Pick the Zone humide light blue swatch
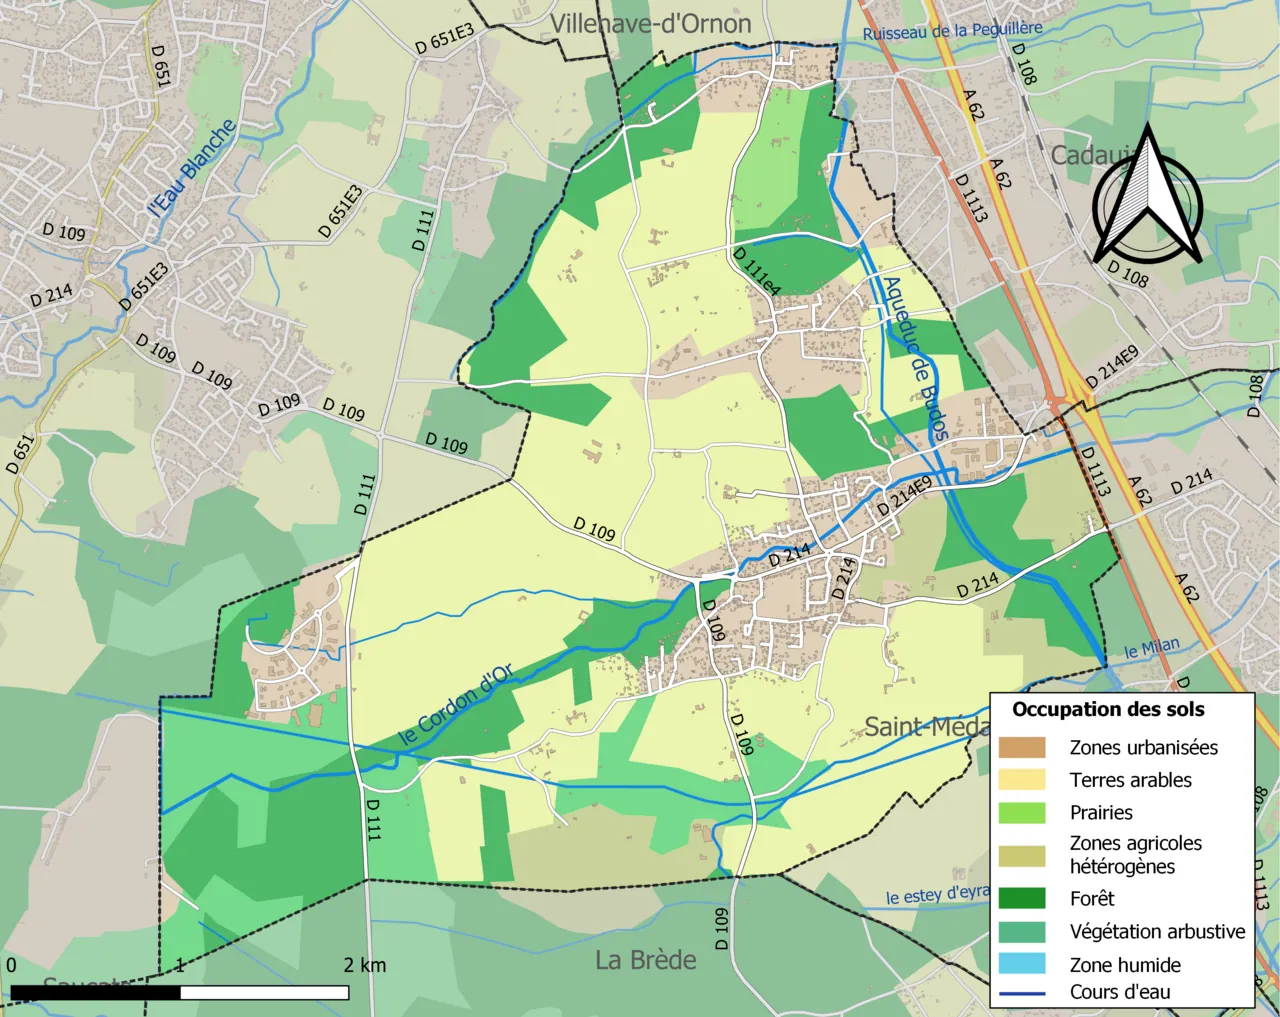 click(x=1021, y=964)
